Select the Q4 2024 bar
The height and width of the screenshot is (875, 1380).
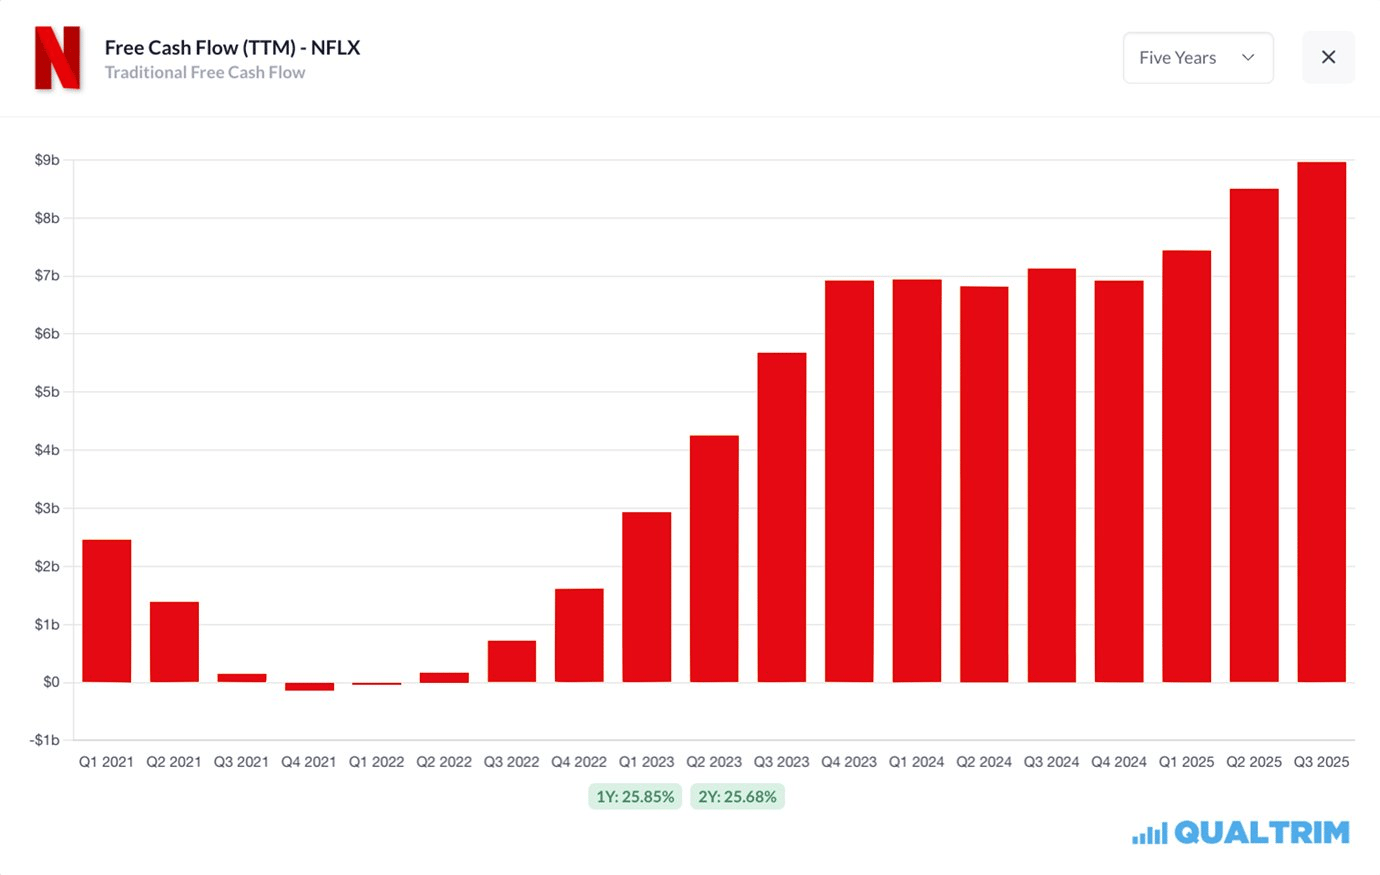click(1119, 481)
